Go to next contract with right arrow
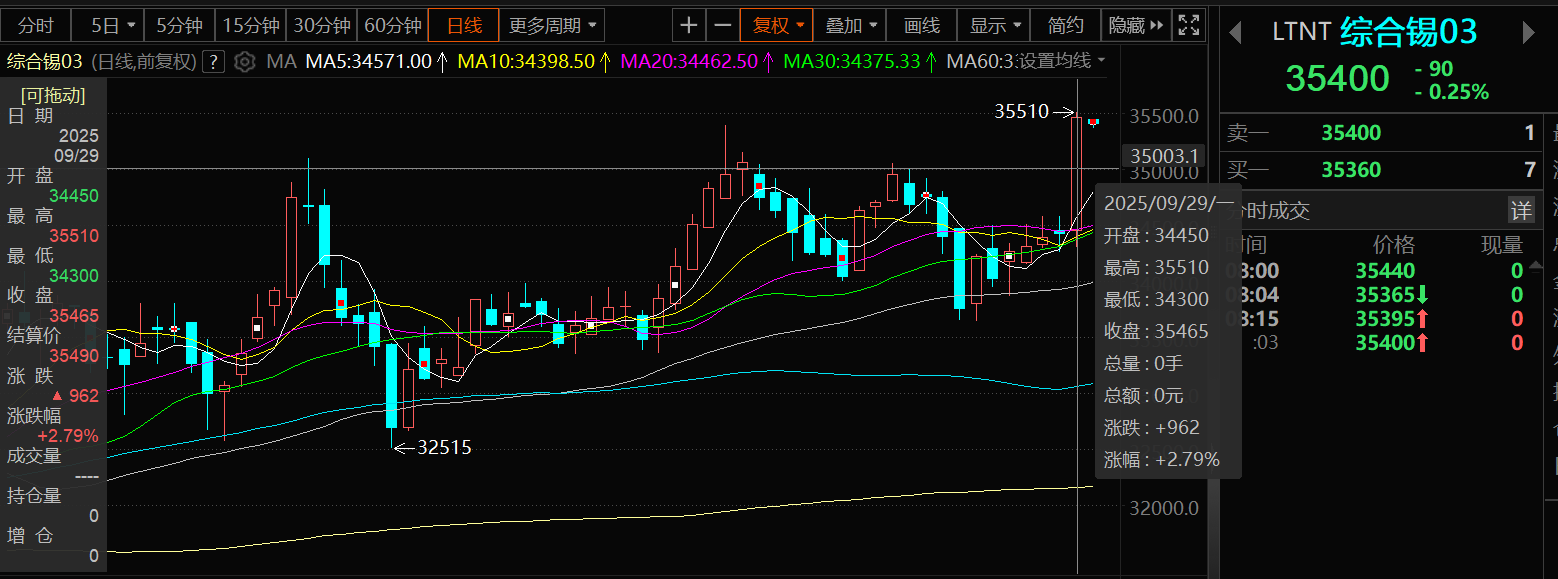Screen dimensions: 1558x579 pos(1527,33)
